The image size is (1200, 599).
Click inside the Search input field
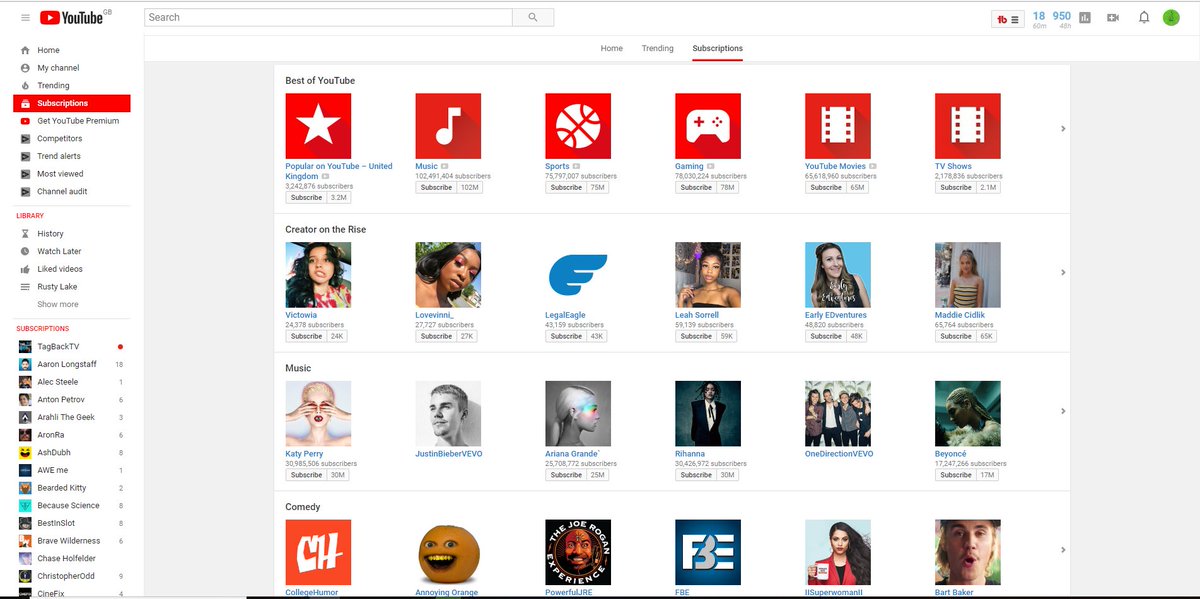tap(328, 17)
